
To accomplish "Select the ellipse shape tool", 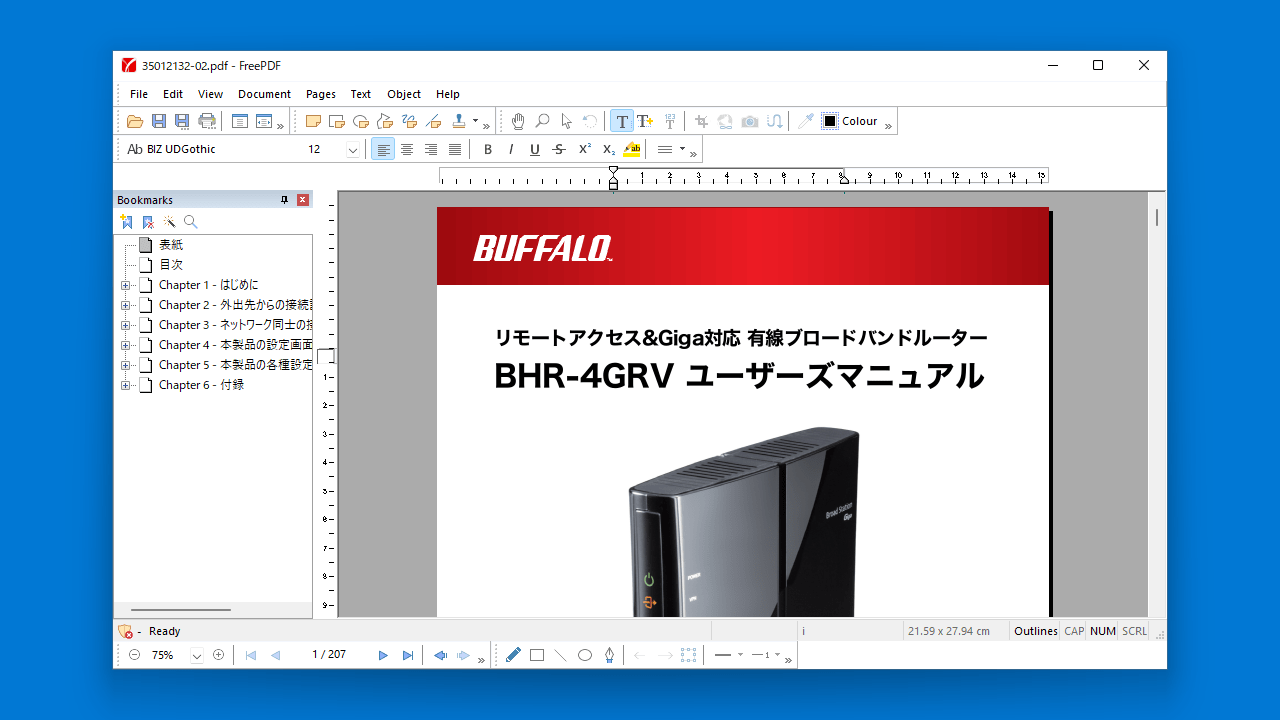I will coord(585,655).
